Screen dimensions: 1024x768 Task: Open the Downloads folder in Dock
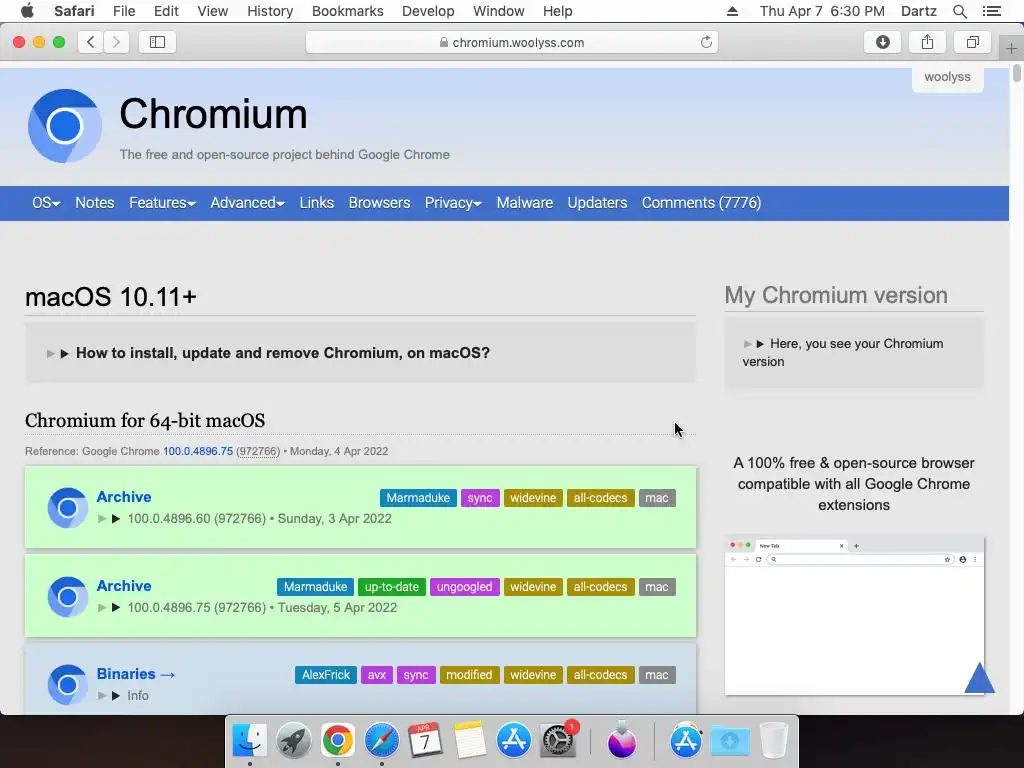pos(729,741)
